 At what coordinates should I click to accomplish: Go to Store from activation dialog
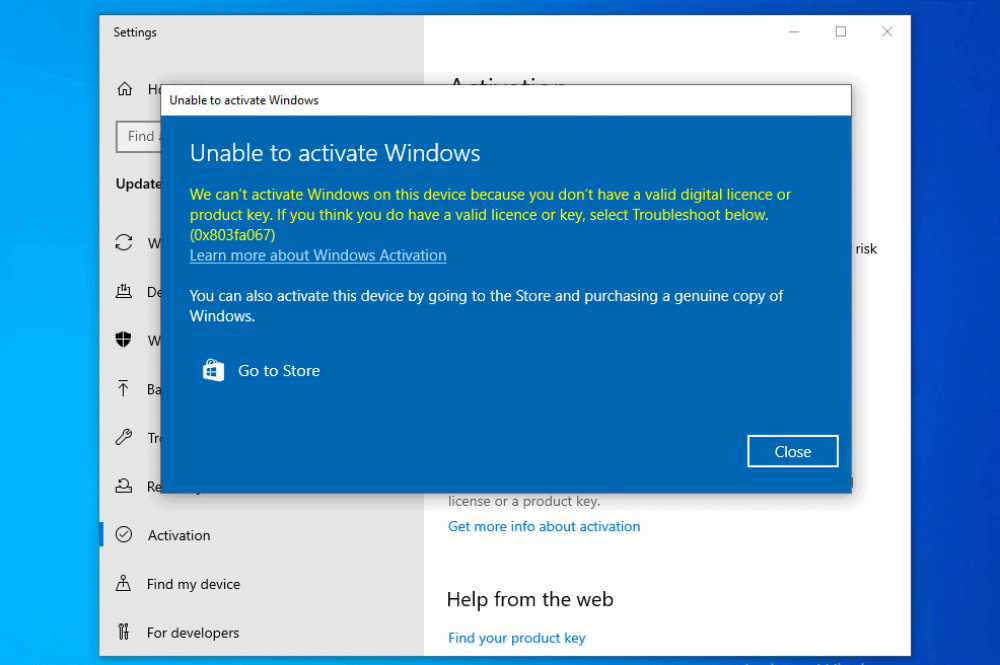point(261,370)
